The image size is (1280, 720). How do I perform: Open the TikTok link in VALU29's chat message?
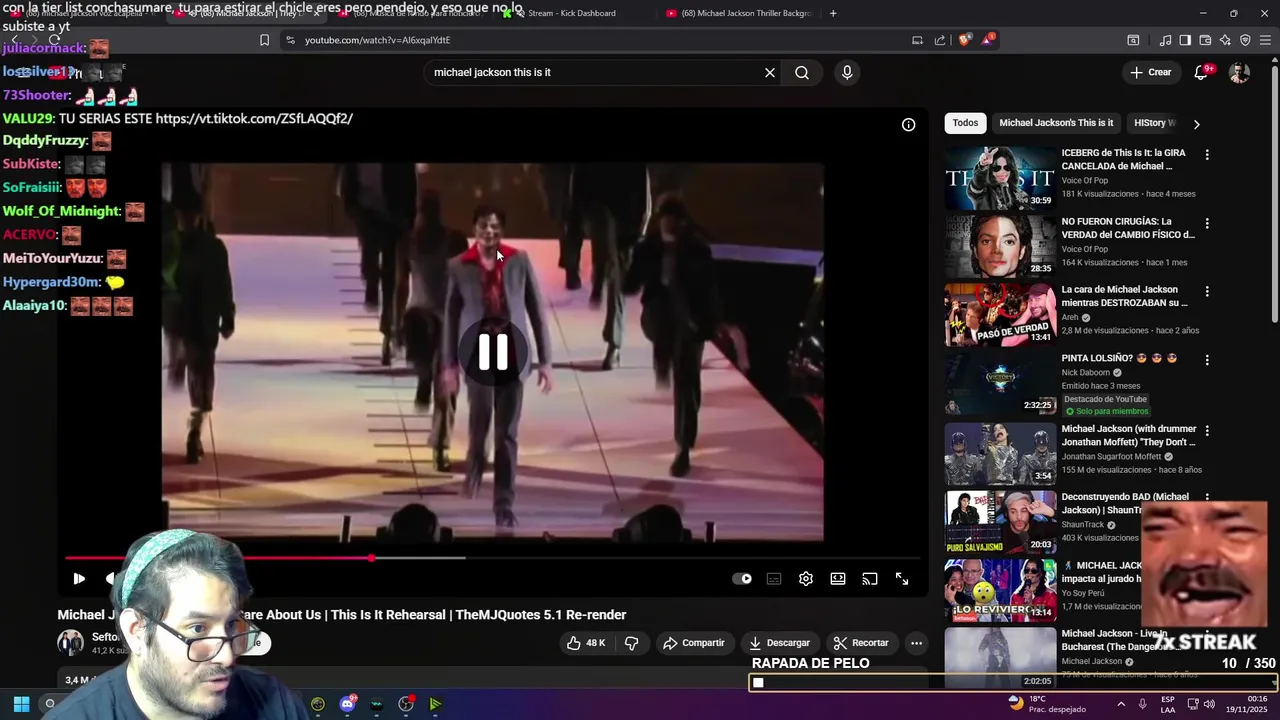tap(254, 118)
